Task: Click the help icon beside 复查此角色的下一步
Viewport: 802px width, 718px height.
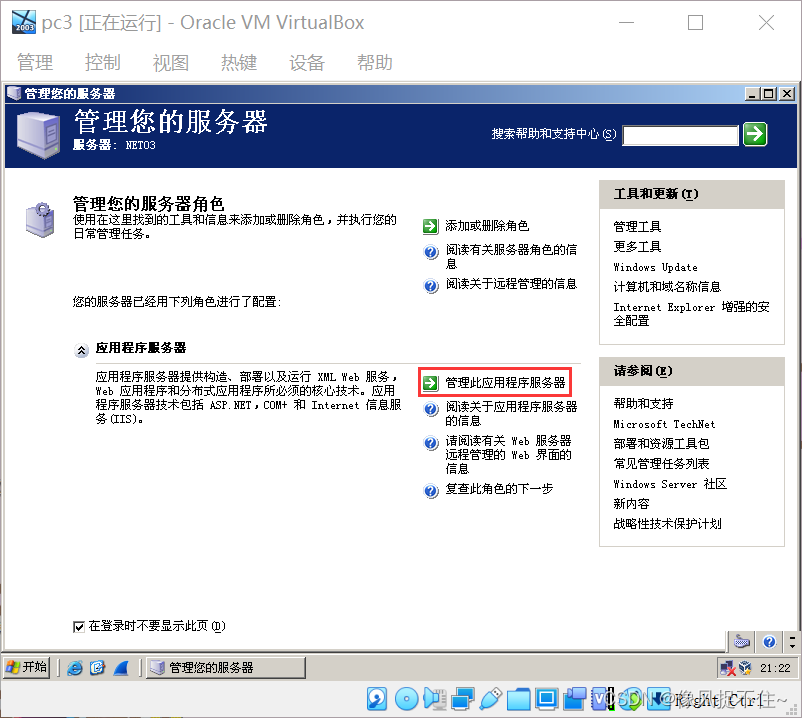Action: 431,491
